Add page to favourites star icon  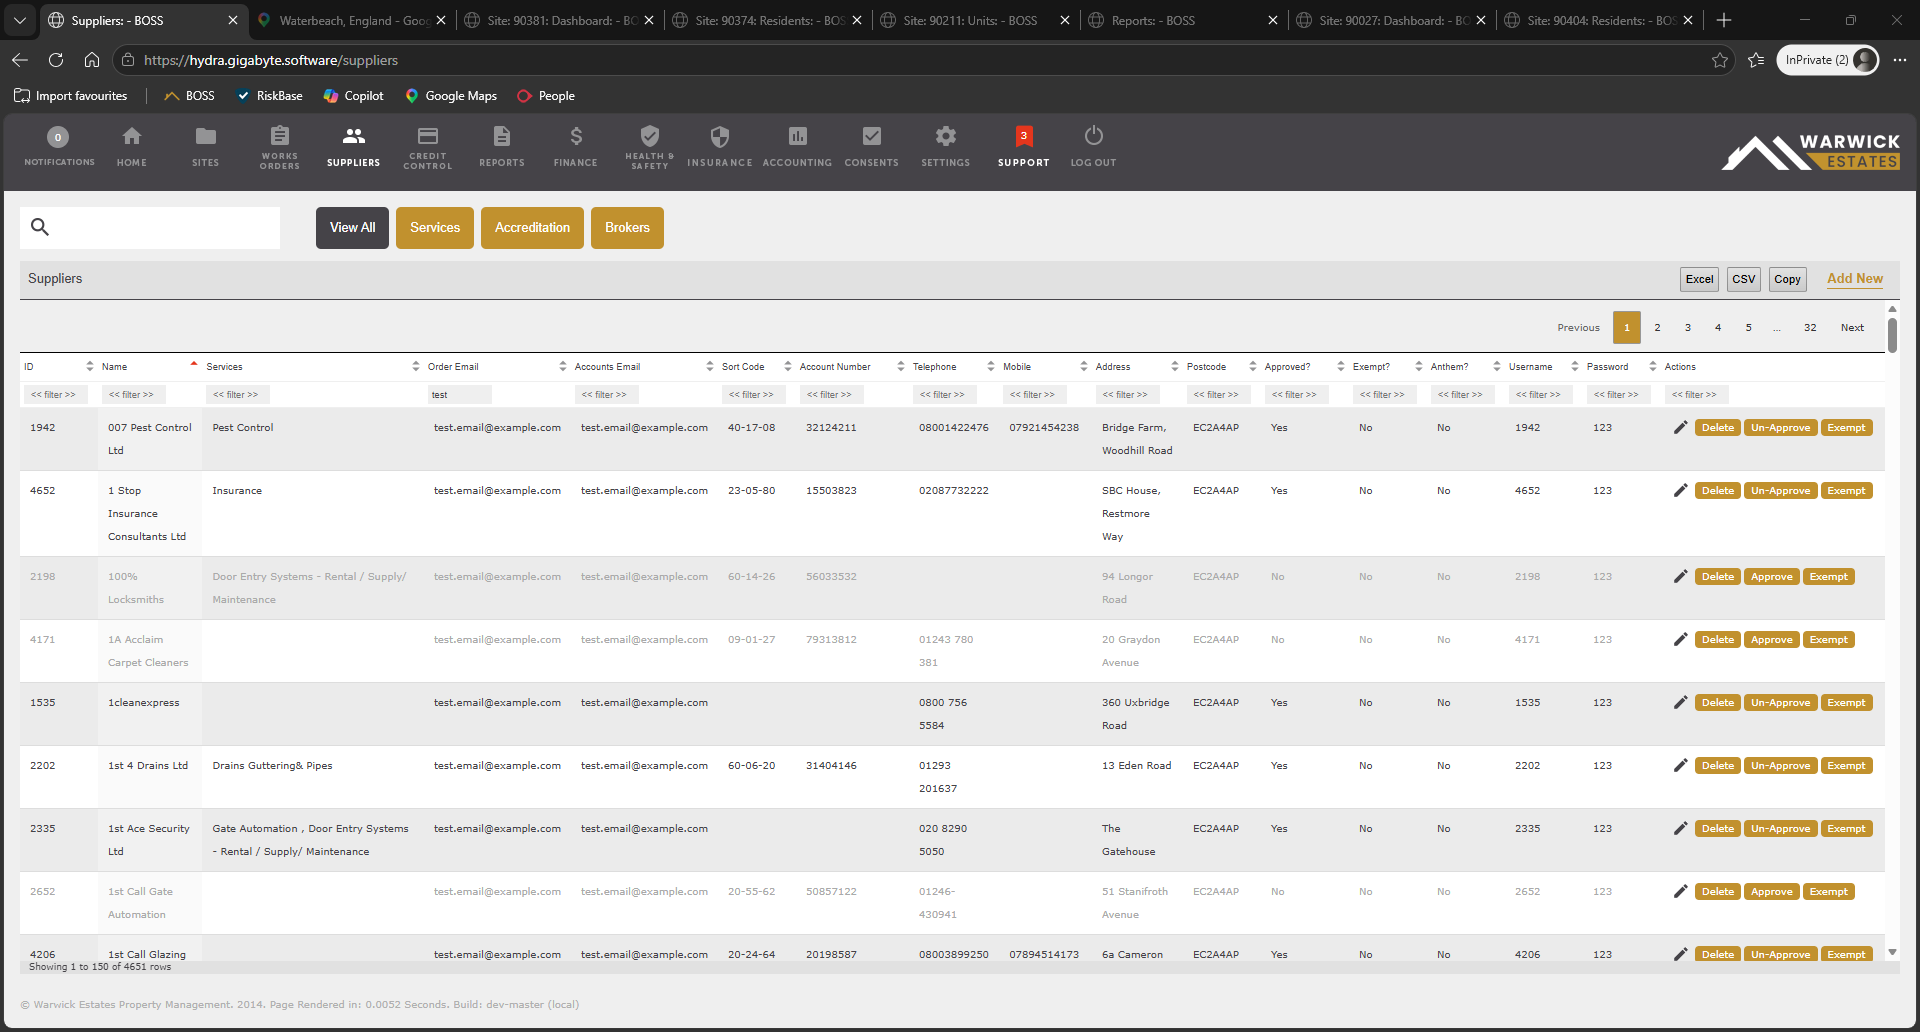click(1720, 60)
